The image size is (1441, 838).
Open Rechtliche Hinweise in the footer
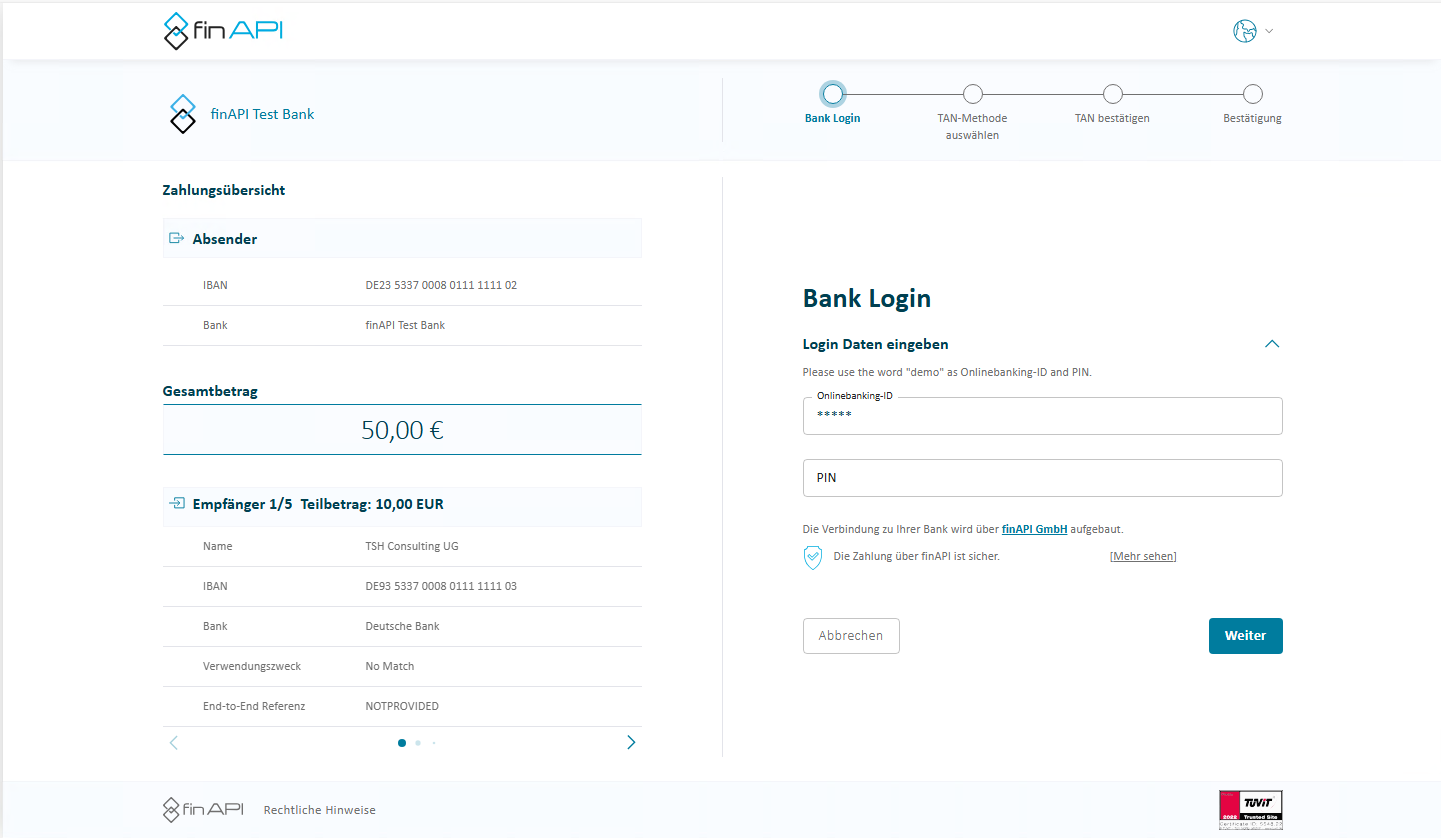[x=320, y=810]
